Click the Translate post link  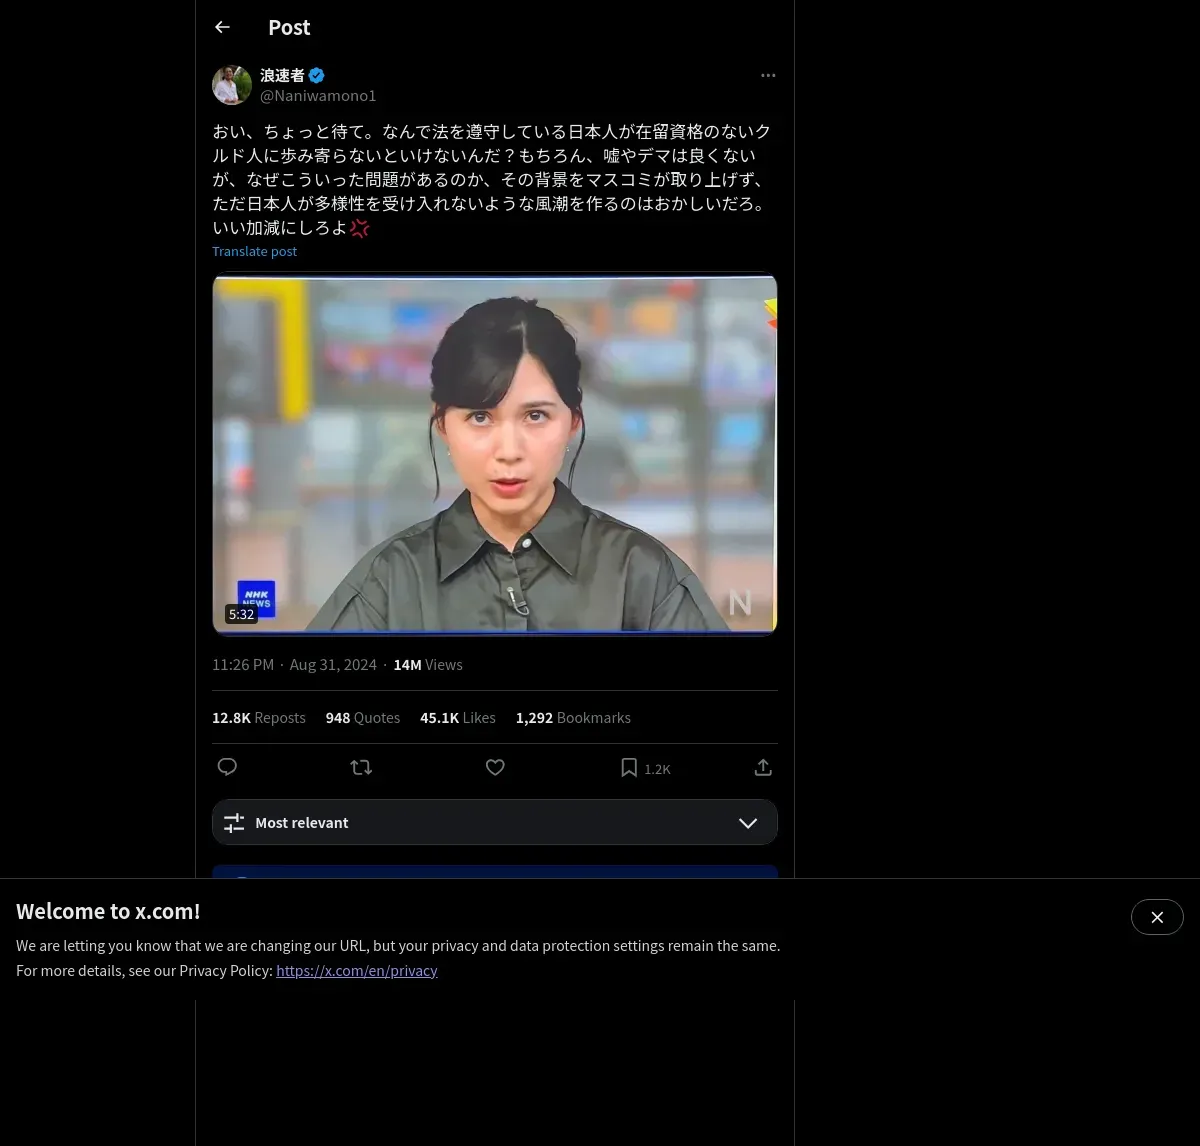point(254,251)
